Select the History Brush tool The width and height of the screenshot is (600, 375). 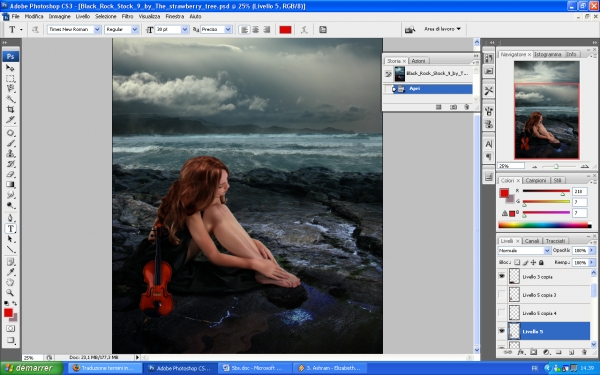click(10, 164)
